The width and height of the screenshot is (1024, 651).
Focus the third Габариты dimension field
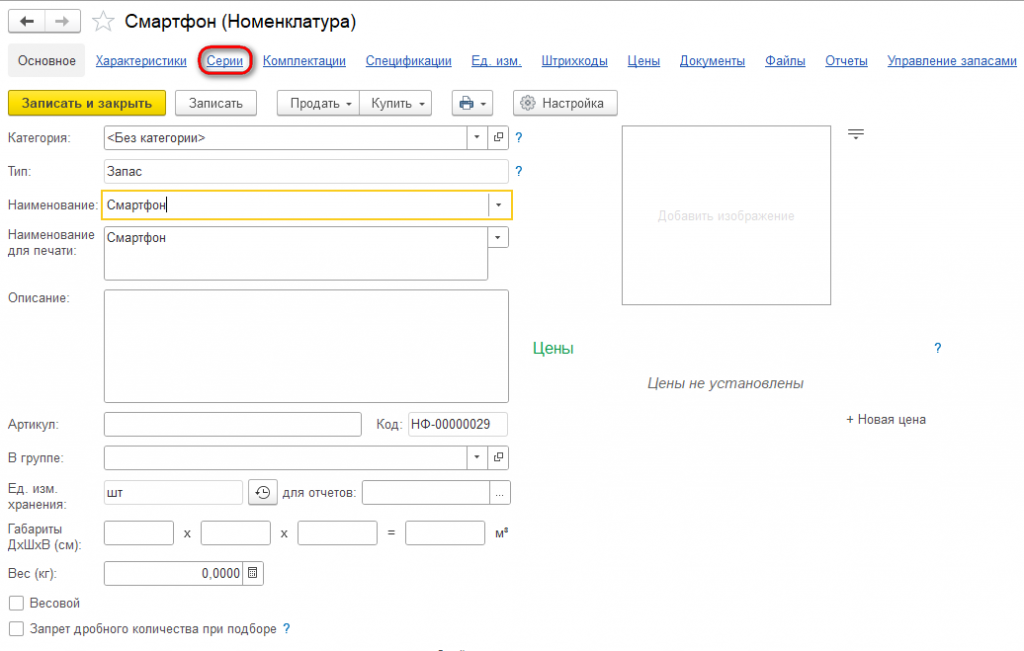[x=337, y=533]
